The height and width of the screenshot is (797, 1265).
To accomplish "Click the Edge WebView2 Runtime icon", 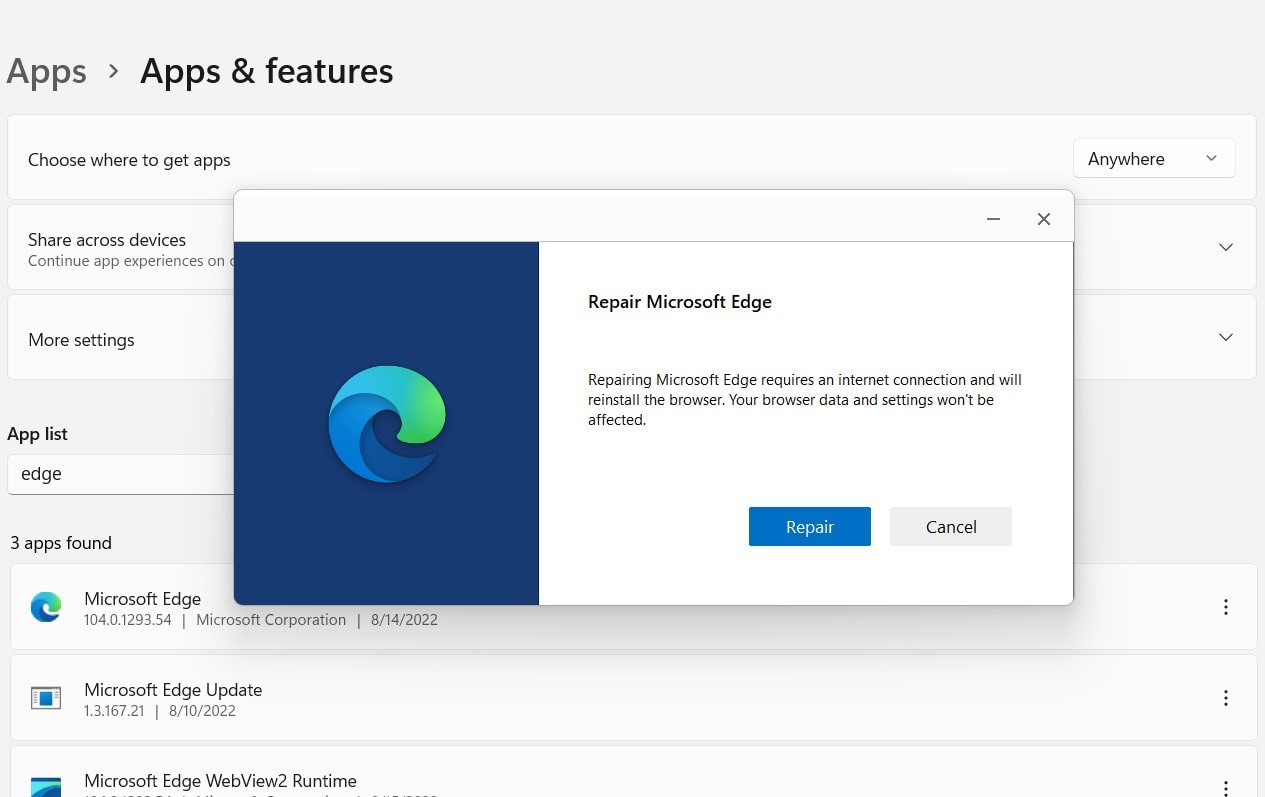I will (x=45, y=786).
